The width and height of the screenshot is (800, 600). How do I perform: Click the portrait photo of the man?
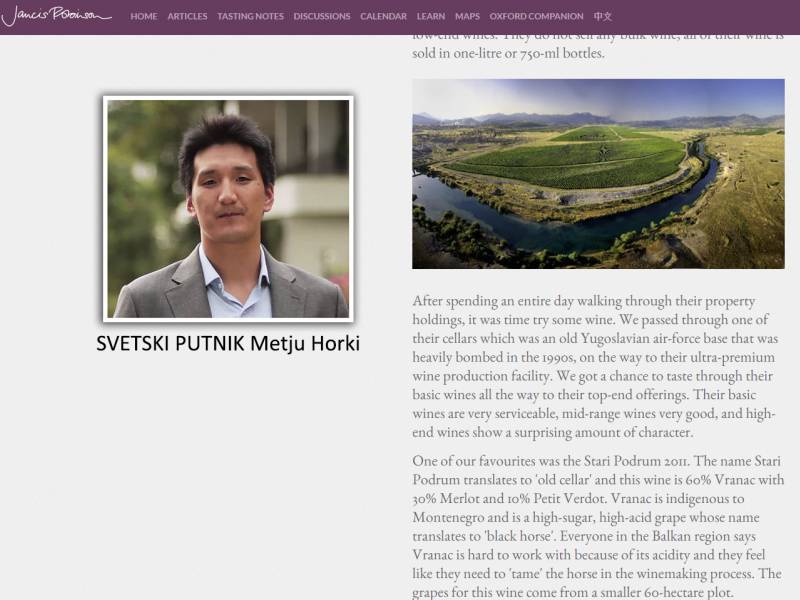pos(228,208)
